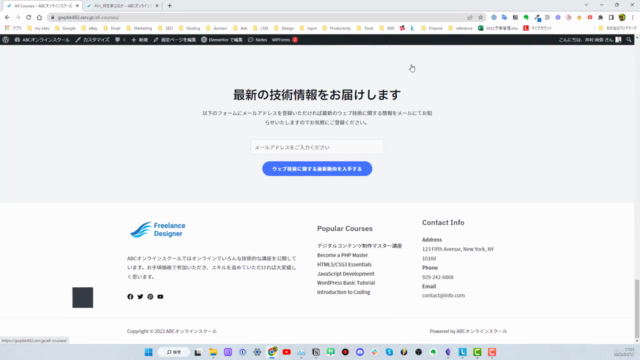Reload the page with the refresh icon
640x360 pixels.
(29, 17)
